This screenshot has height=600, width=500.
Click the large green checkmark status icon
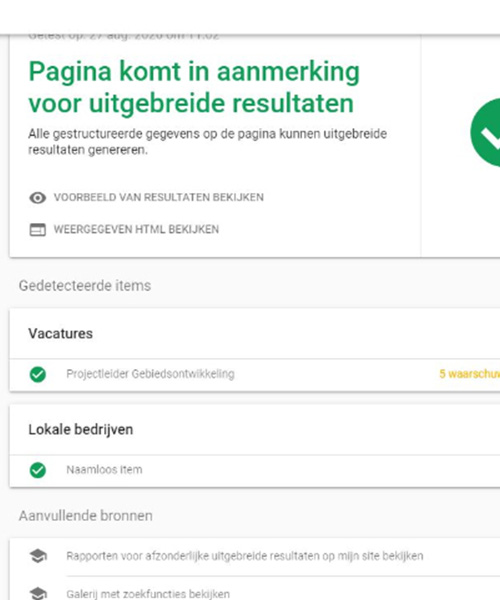point(485,132)
